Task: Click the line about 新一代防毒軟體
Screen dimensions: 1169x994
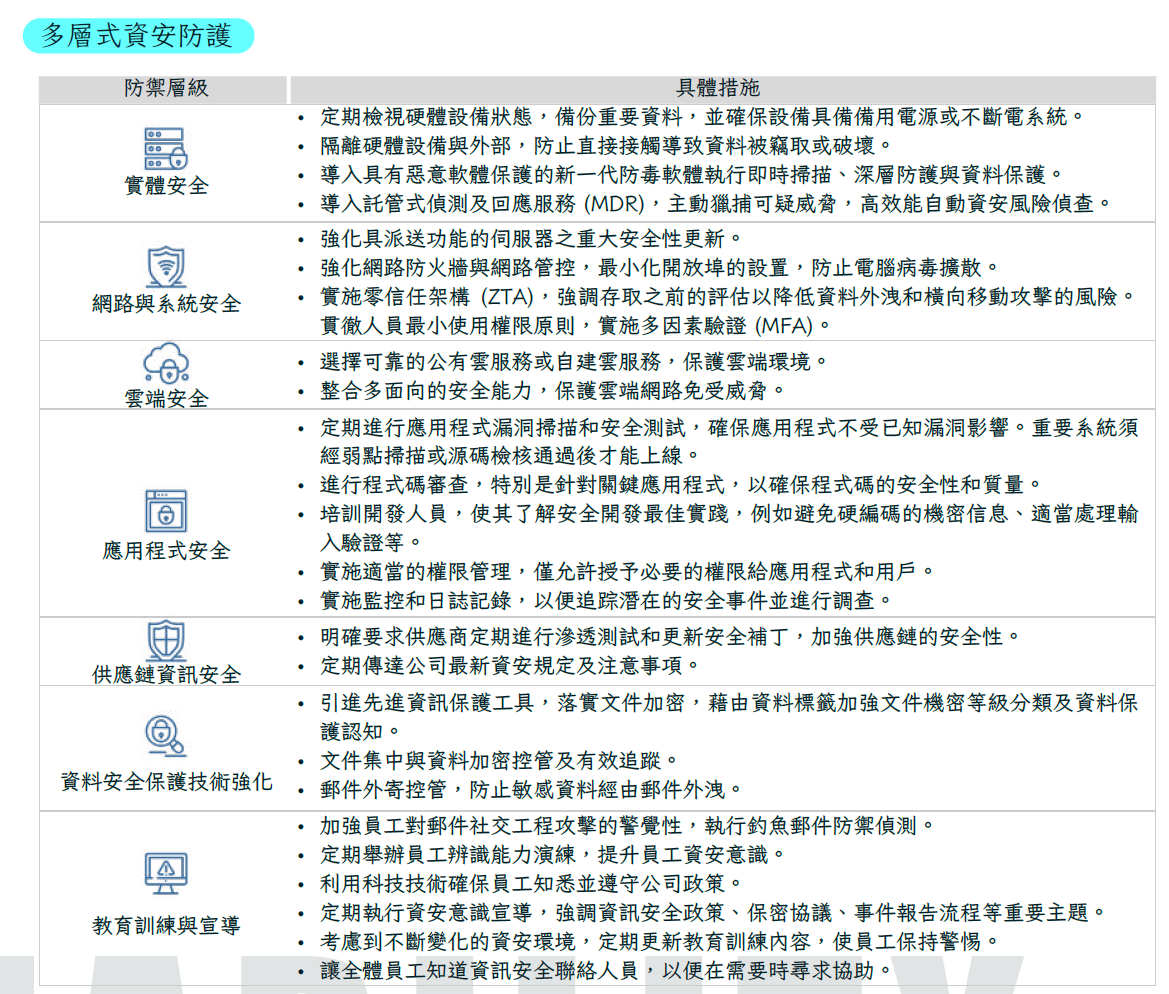Action: tap(692, 174)
